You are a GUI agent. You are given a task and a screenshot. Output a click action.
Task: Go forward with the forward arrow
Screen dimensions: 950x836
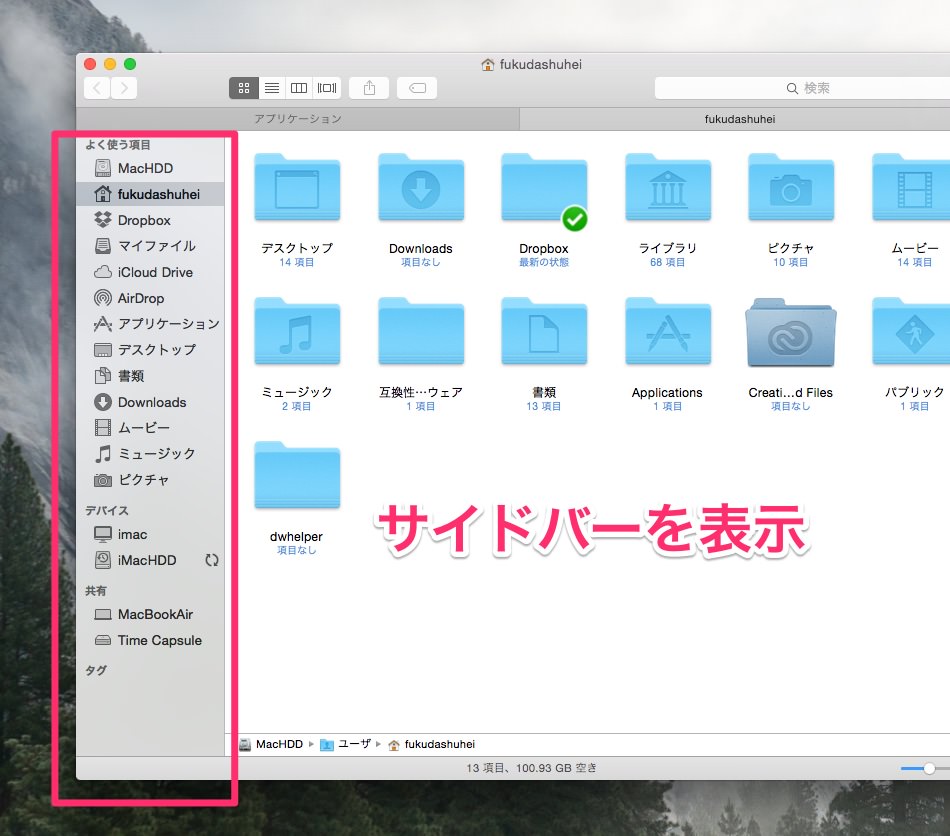pyautogui.click(x=124, y=88)
